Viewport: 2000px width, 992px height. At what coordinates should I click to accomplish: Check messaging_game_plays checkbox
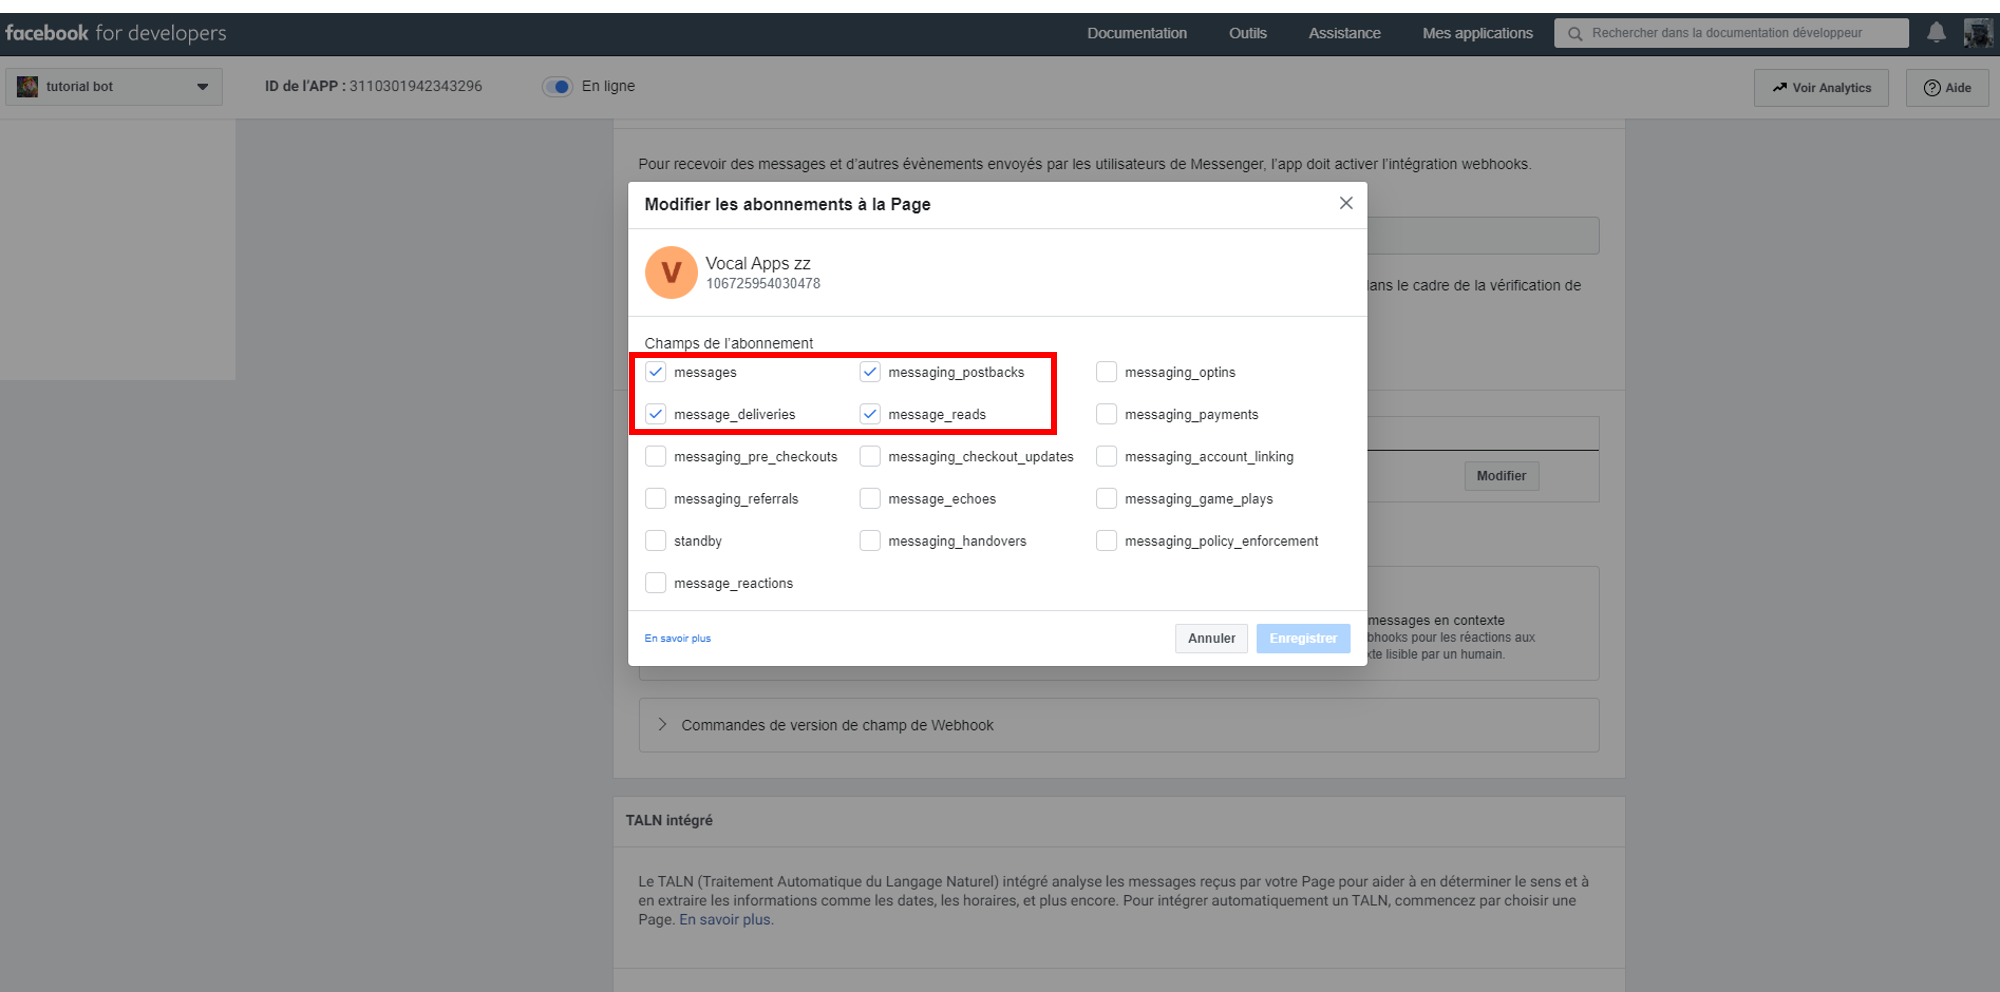(1106, 498)
